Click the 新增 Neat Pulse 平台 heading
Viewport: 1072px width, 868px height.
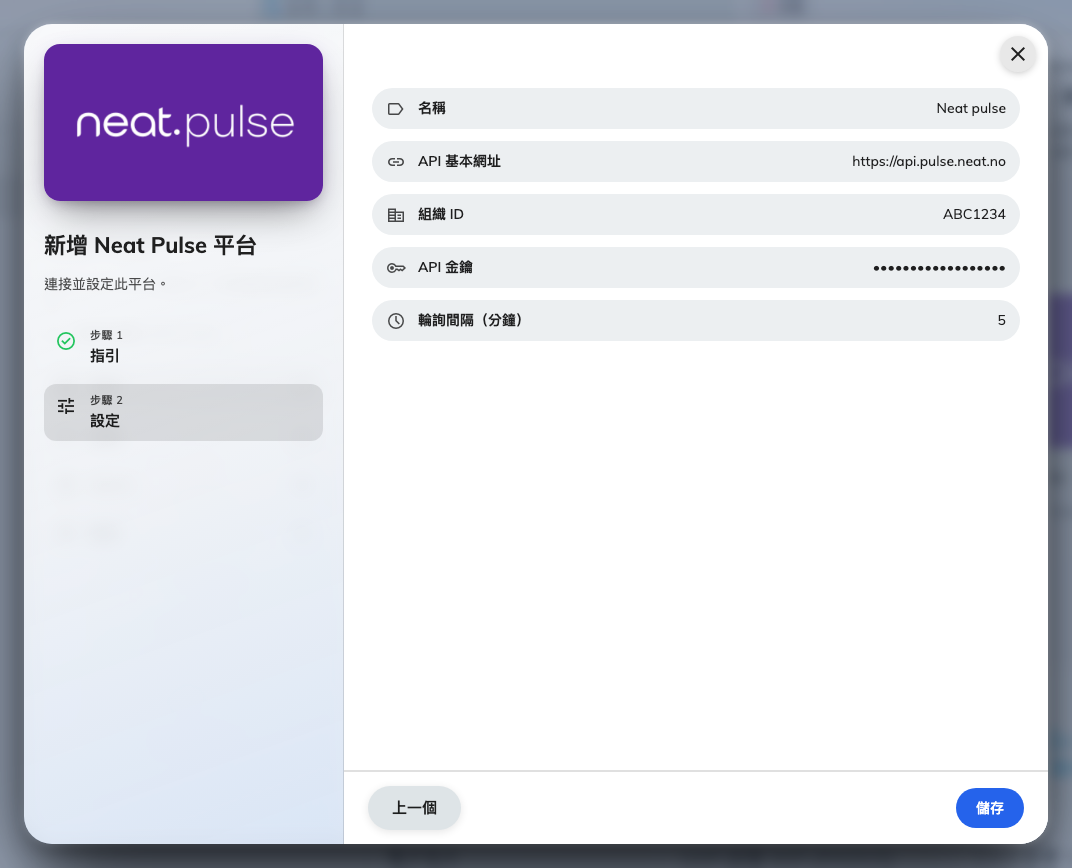point(150,245)
